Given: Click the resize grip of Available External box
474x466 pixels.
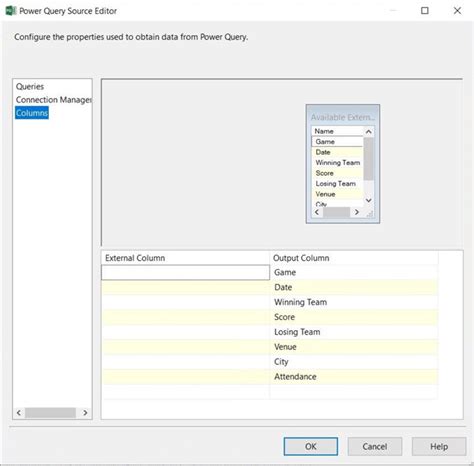Looking at the screenshot, I should pyautogui.click(x=369, y=214).
